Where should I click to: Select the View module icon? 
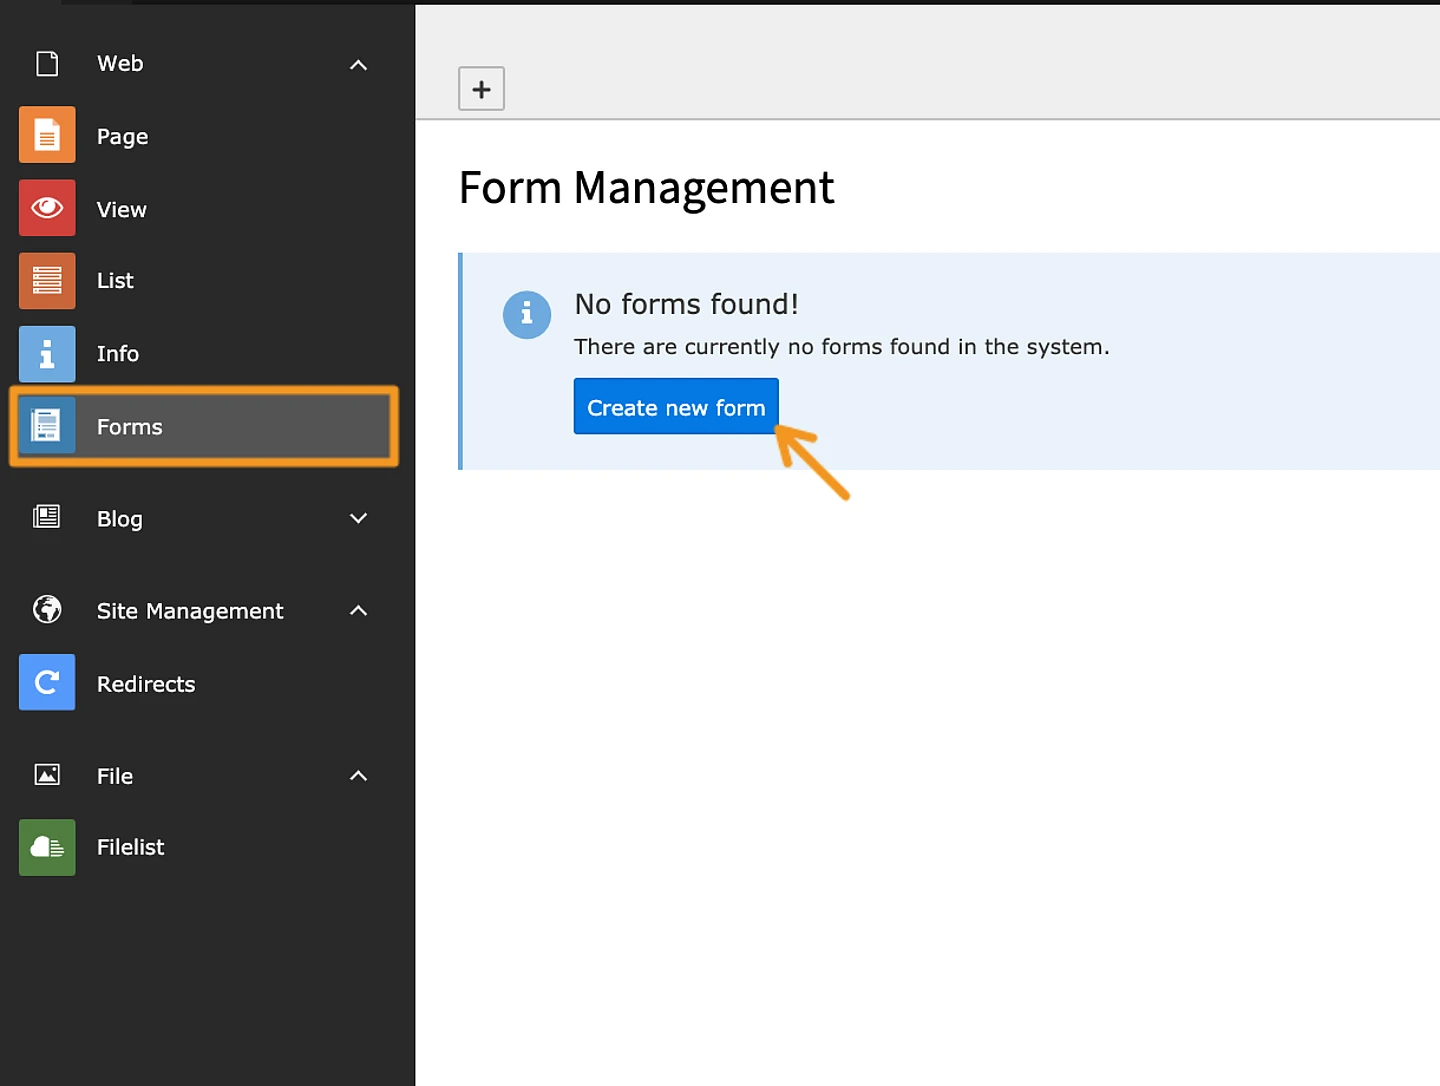[x=46, y=208]
